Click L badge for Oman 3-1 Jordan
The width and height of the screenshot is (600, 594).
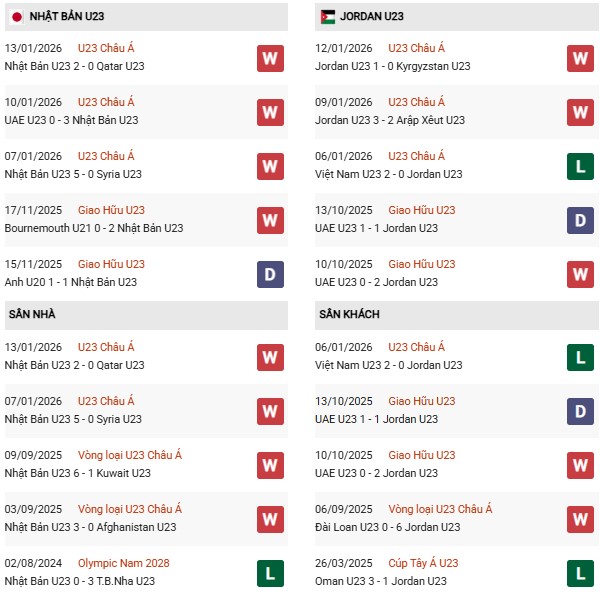581,573
